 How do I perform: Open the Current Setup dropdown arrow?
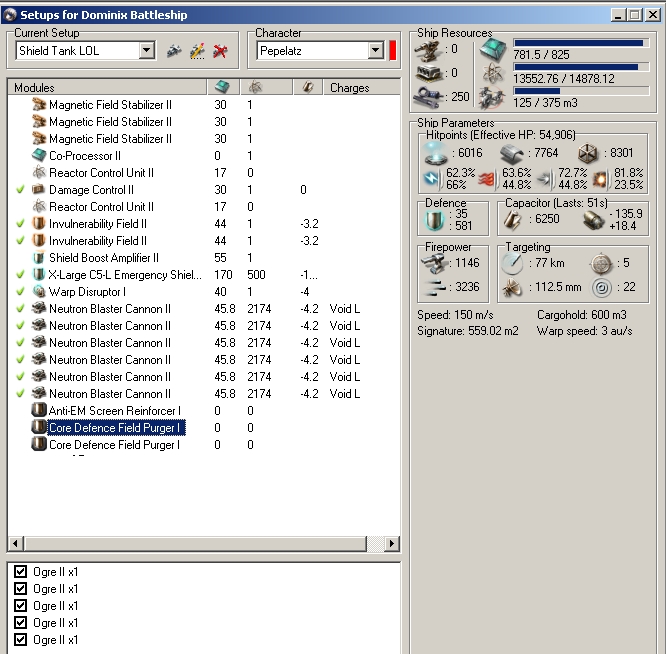pyautogui.click(x=147, y=51)
